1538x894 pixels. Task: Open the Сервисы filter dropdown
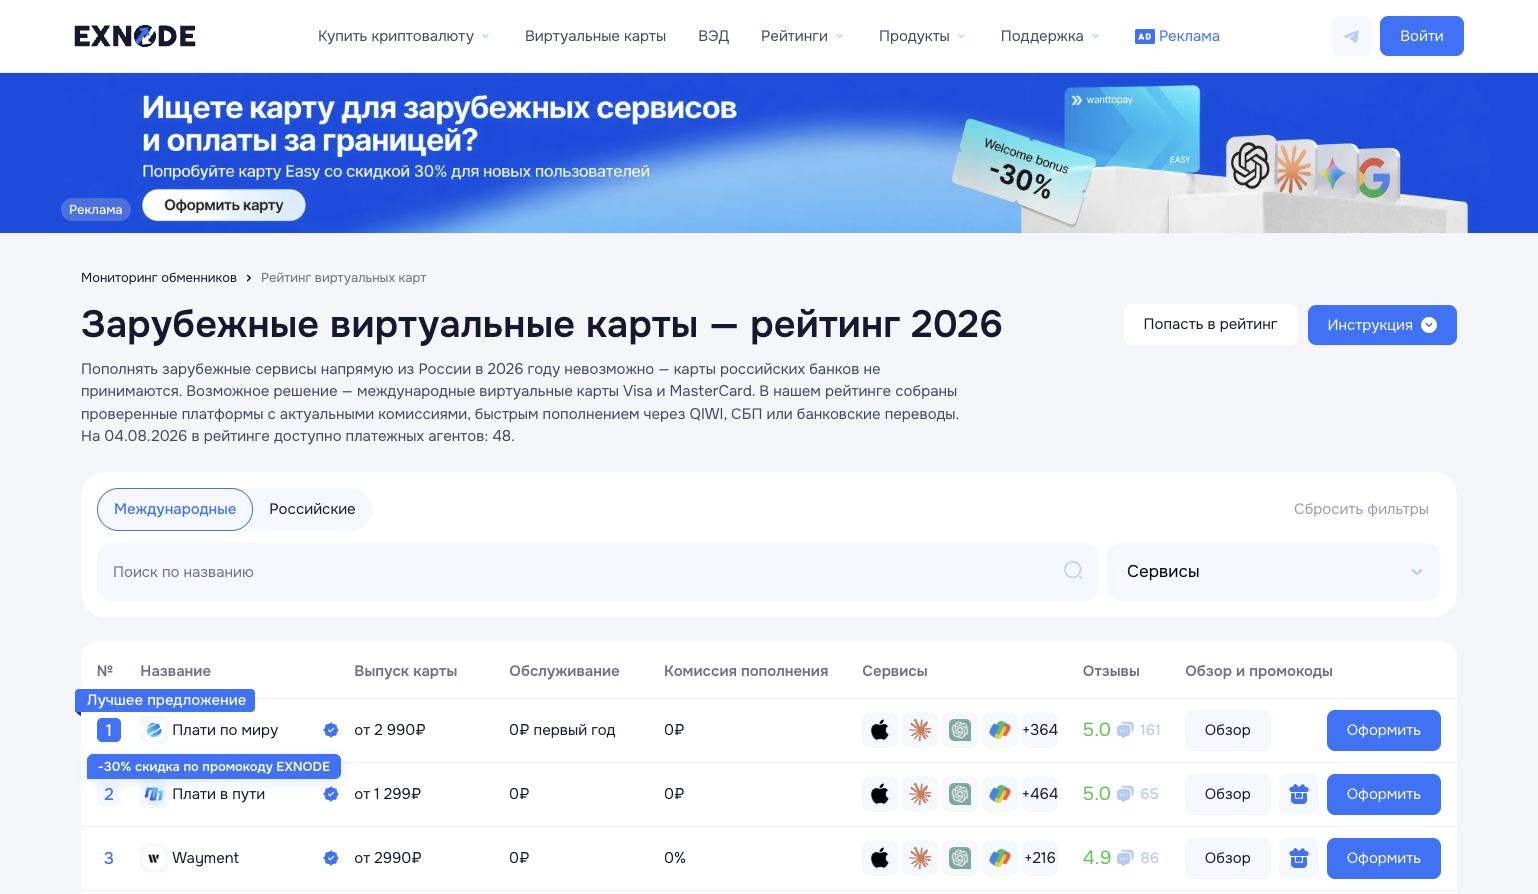pyautogui.click(x=1274, y=572)
